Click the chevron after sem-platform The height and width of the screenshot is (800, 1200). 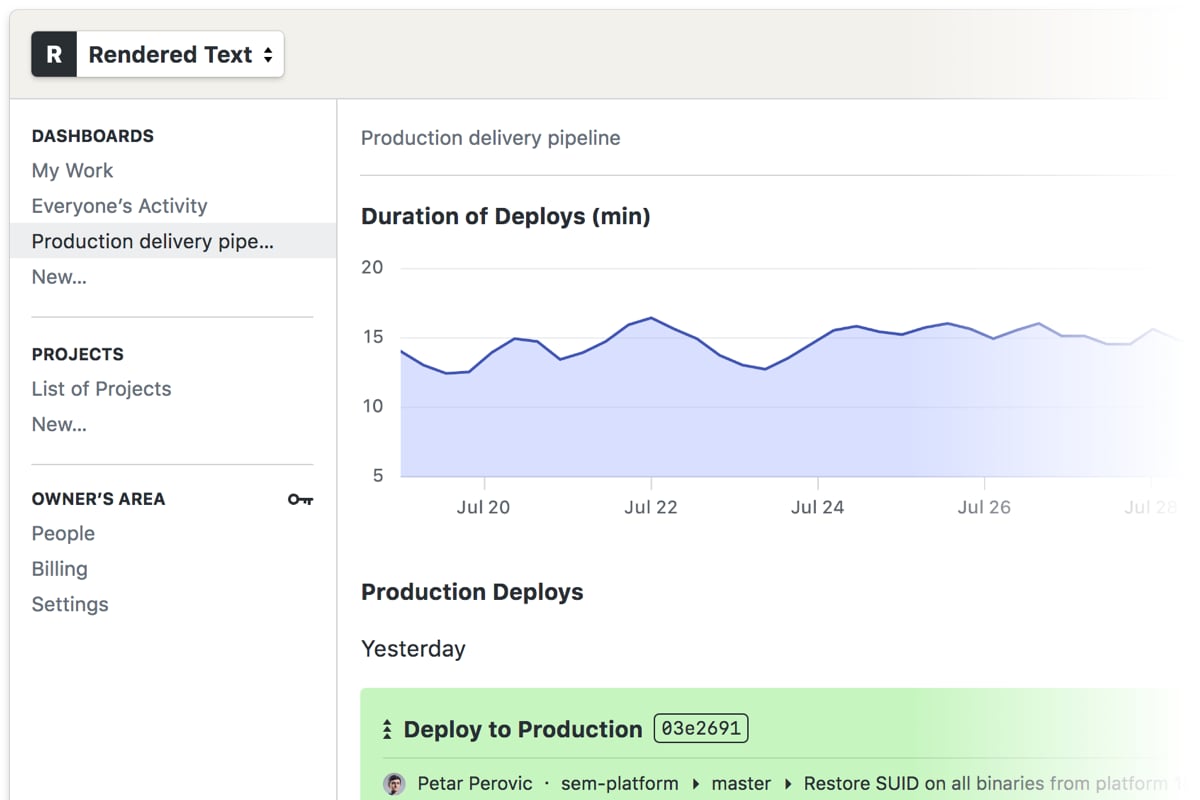click(694, 784)
